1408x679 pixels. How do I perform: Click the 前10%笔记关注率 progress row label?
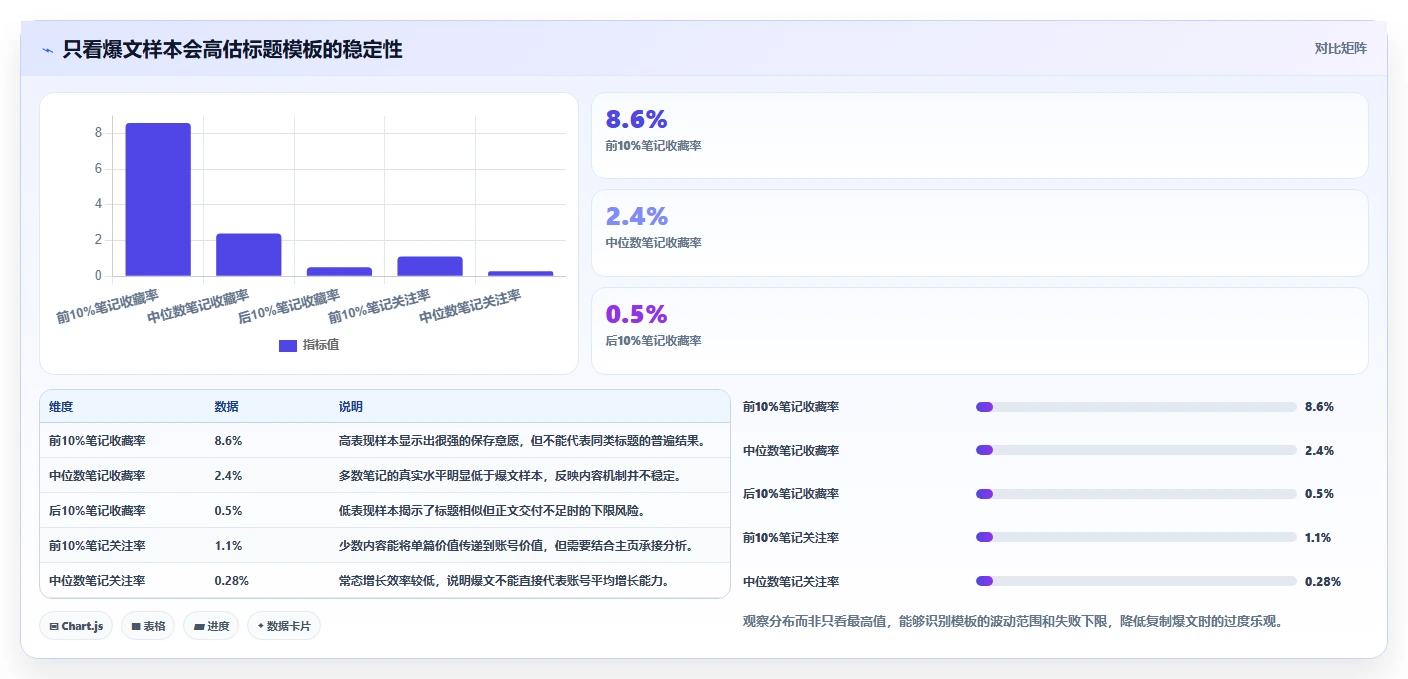[x=791, y=538]
